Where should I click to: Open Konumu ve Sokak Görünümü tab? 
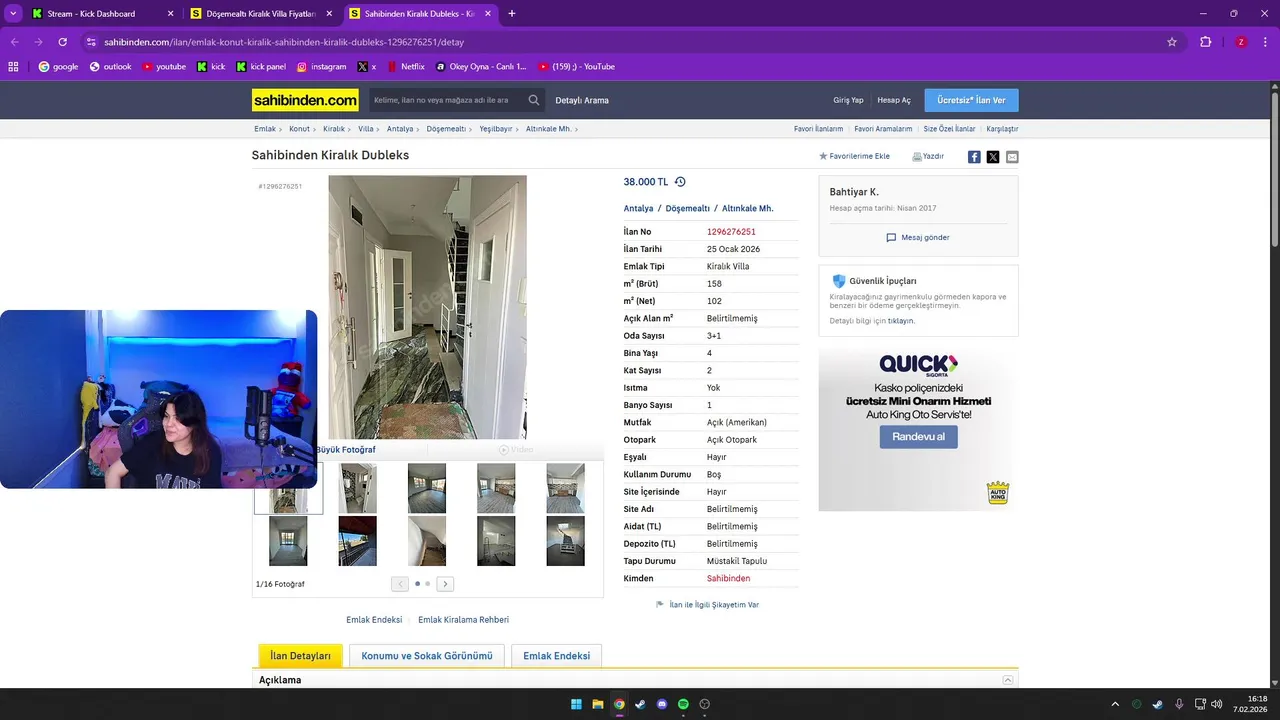[427, 656]
